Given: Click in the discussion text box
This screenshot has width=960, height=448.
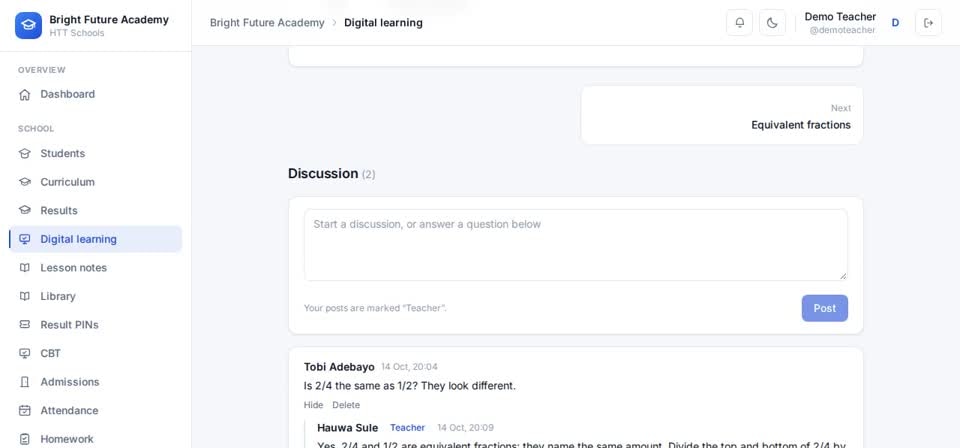Looking at the screenshot, I should pos(576,245).
